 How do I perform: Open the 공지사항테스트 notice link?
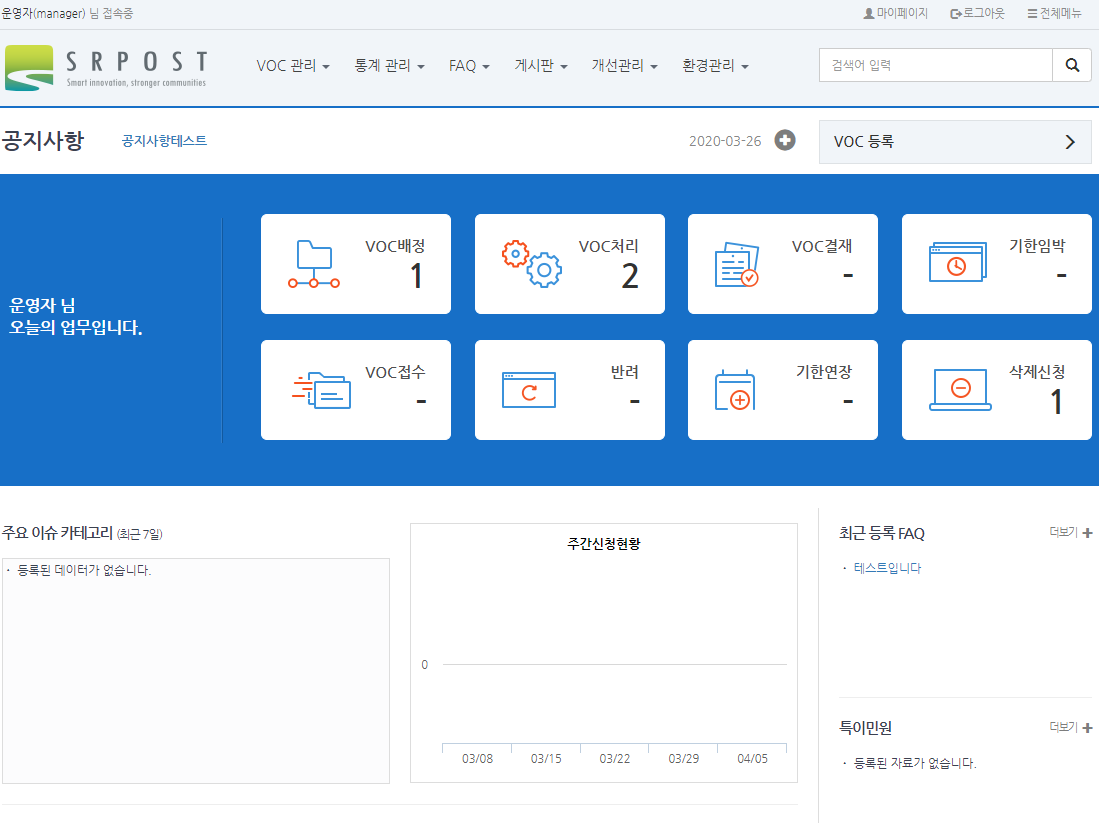pyautogui.click(x=164, y=141)
